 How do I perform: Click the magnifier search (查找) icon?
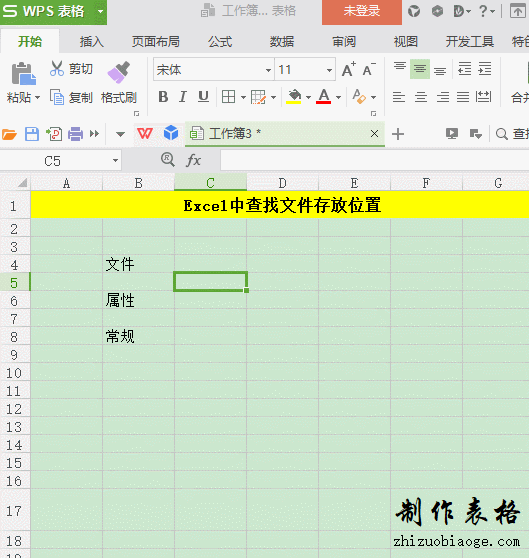pyautogui.click(x=502, y=134)
